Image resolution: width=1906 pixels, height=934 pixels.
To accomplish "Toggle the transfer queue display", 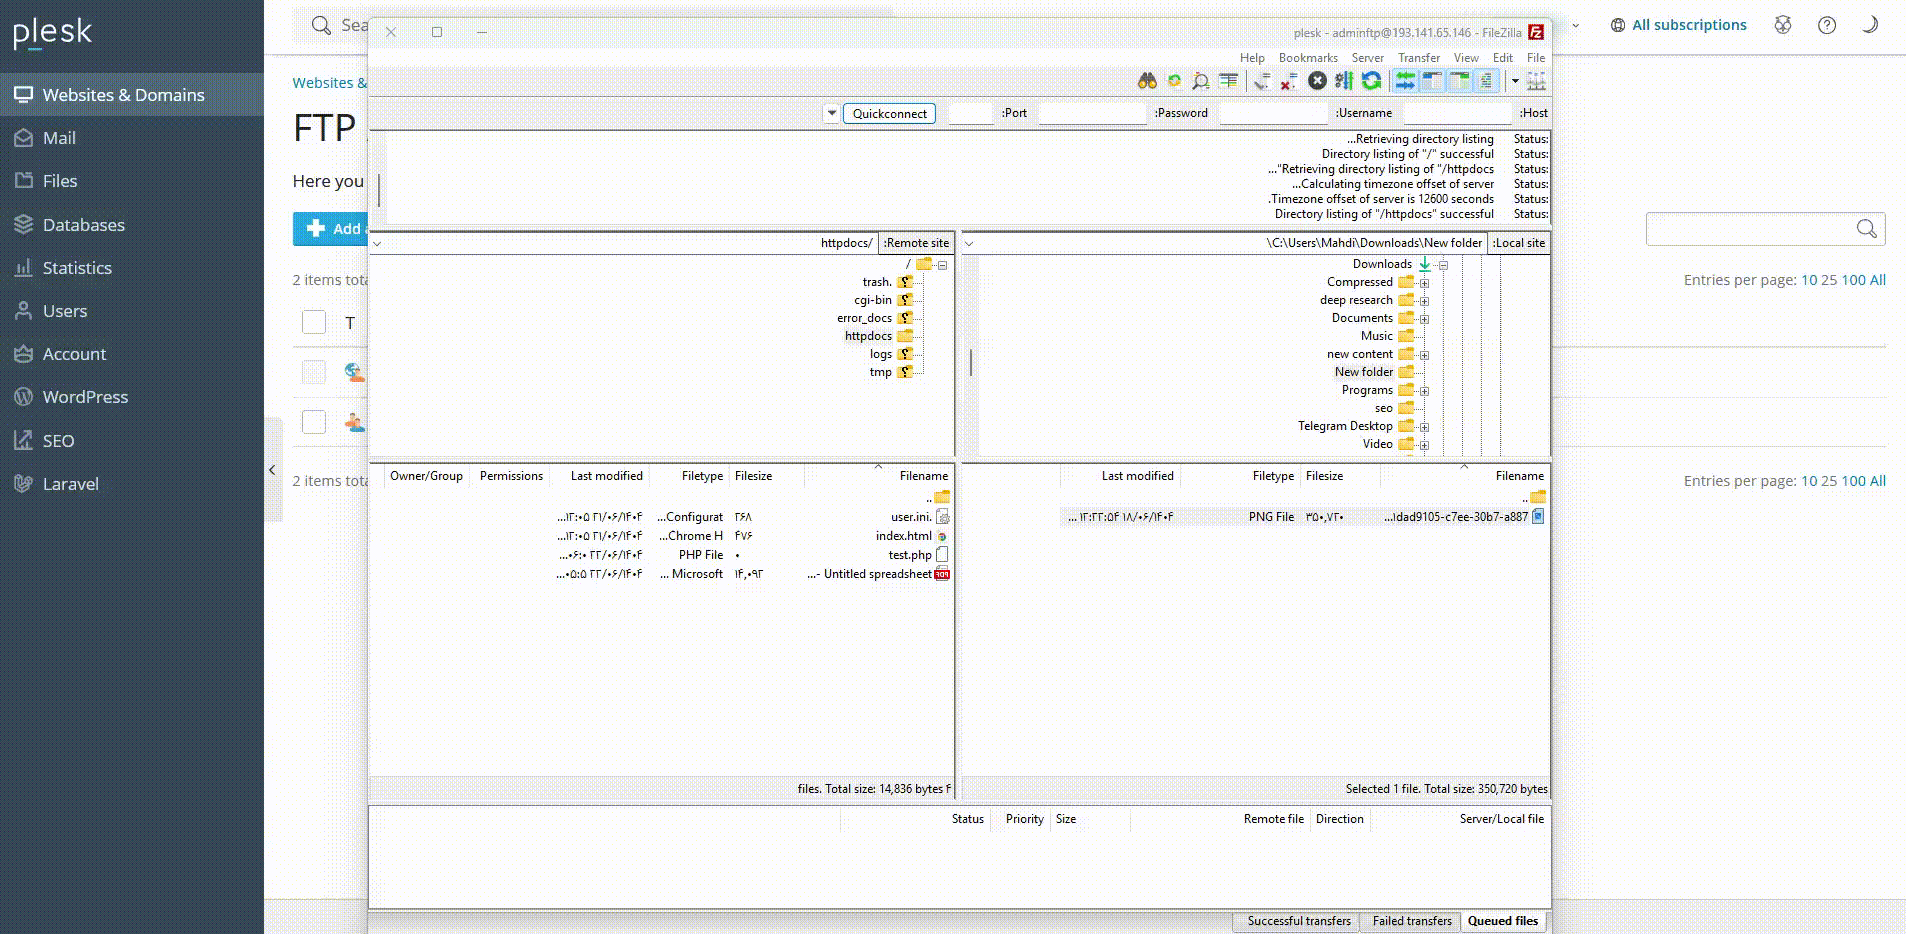I will (x=1405, y=81).
